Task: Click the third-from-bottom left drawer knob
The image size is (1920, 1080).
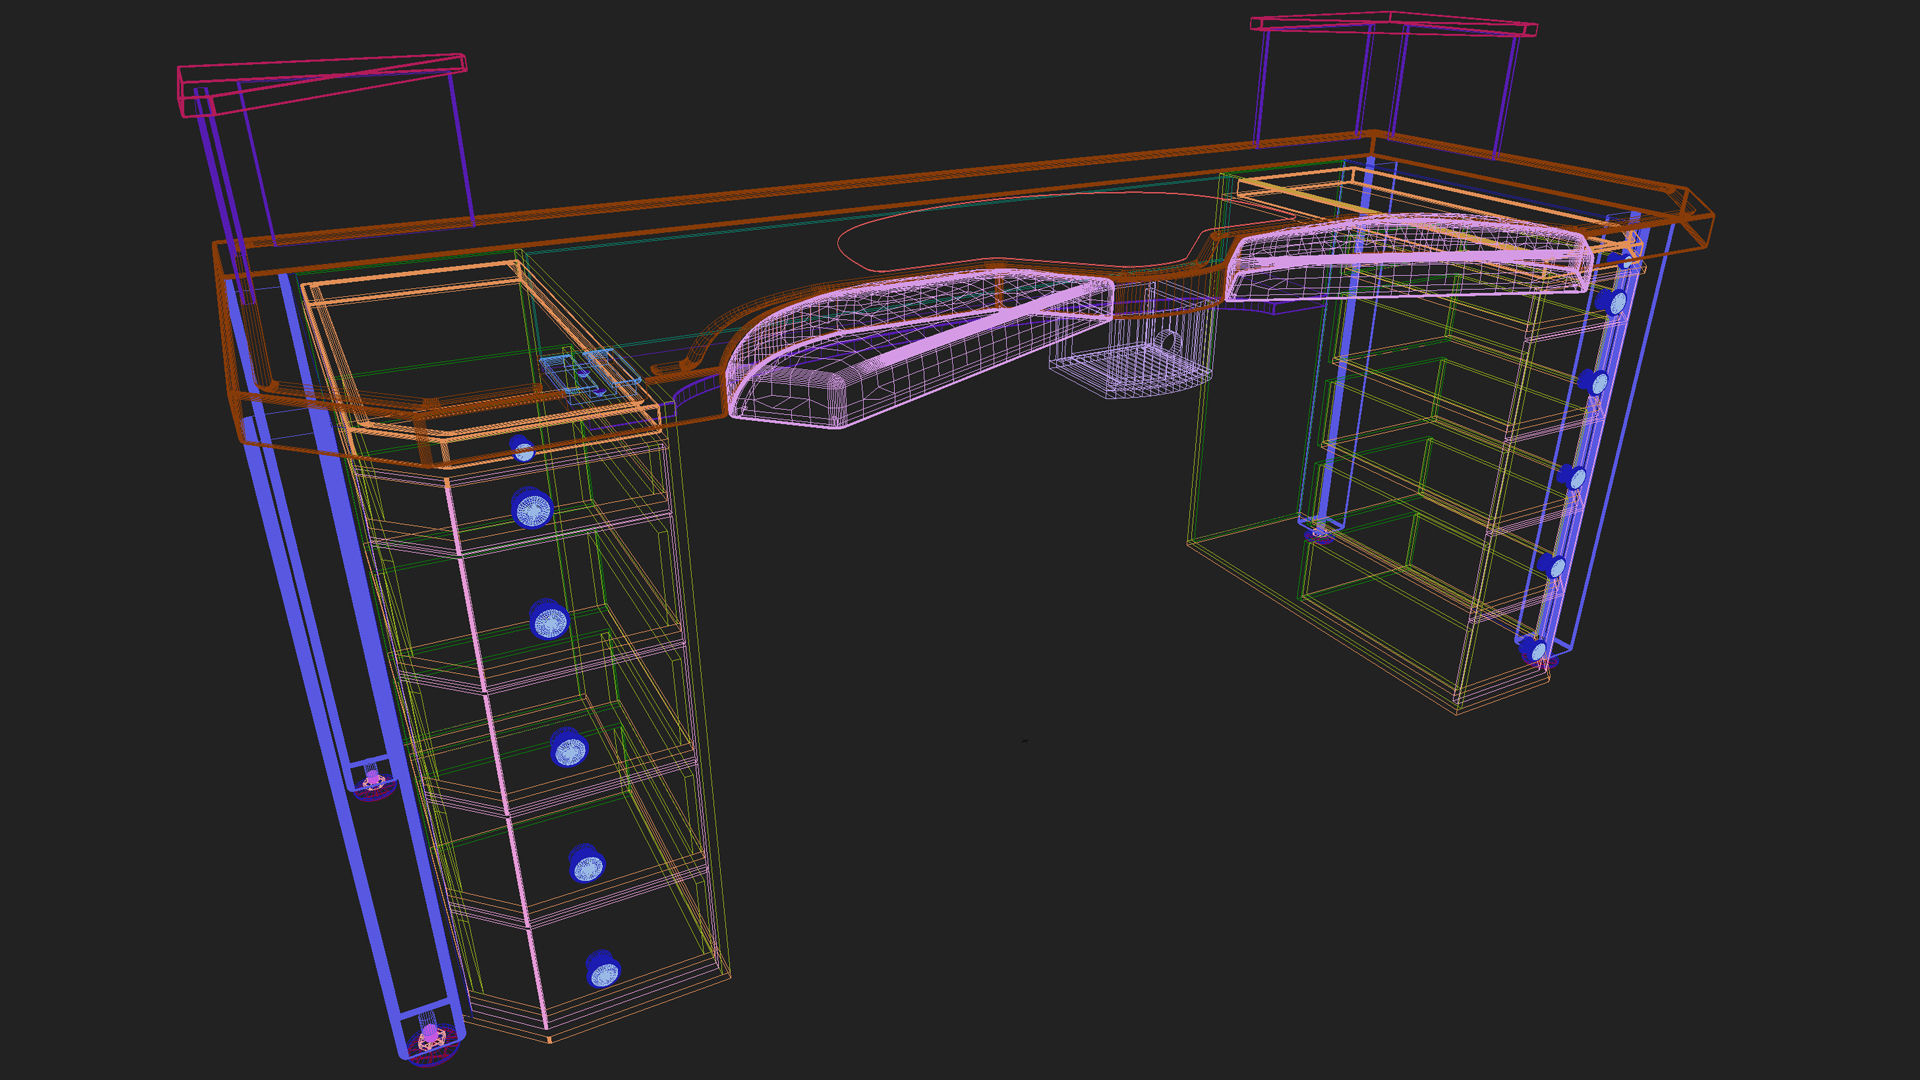Action: click(569, 747)
